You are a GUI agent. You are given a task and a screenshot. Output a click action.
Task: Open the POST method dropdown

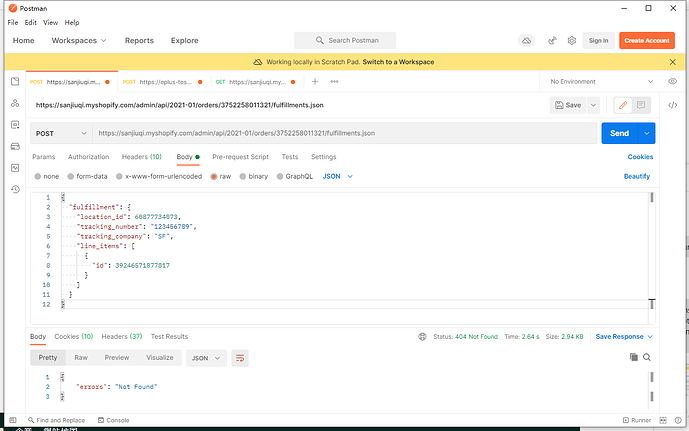pyautogui.click(x=60, y=132)
